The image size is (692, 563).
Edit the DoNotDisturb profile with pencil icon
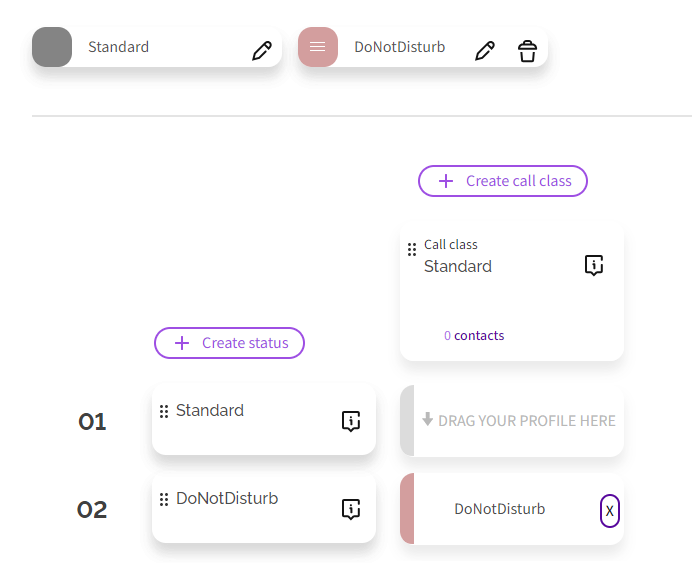pos(485,51)
